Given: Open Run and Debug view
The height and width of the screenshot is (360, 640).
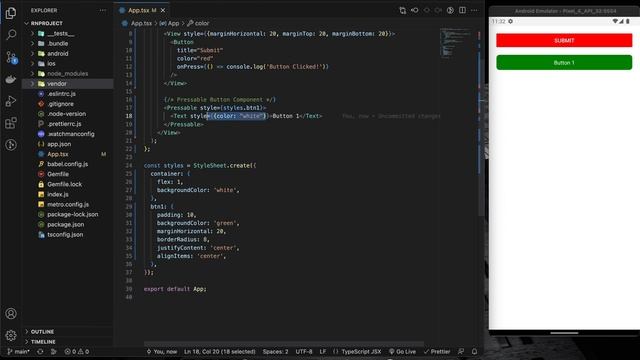Looking at the screenshot, I should point(11,101).
